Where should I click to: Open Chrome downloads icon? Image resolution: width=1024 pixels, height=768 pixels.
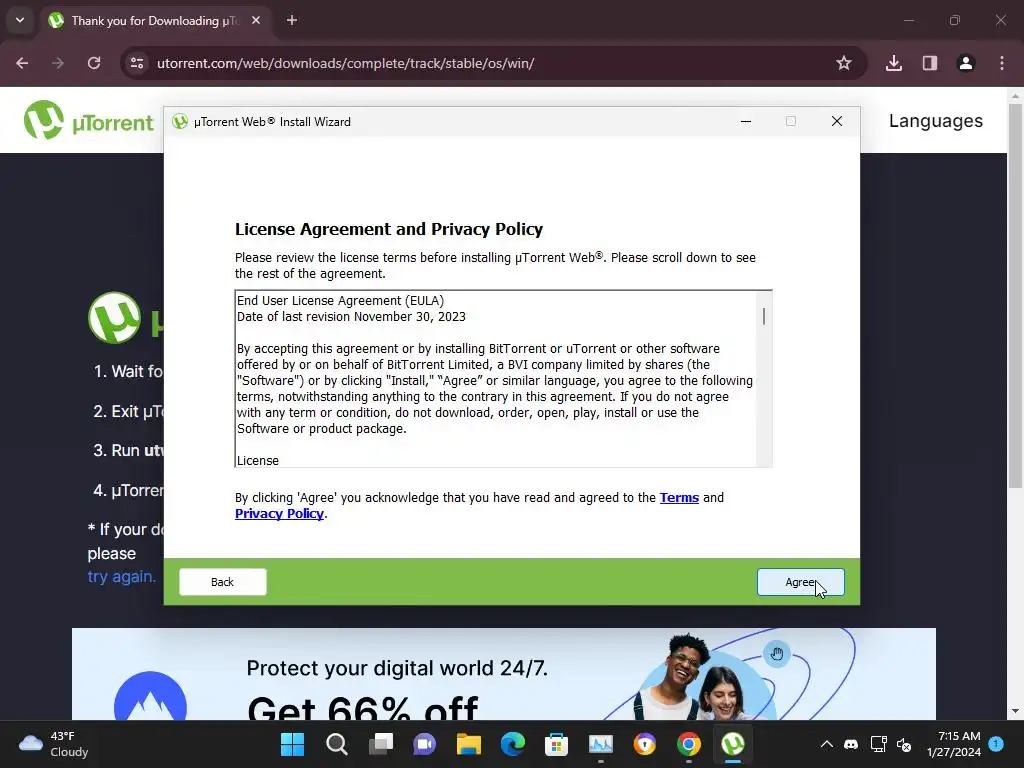[x=894, y=63]
